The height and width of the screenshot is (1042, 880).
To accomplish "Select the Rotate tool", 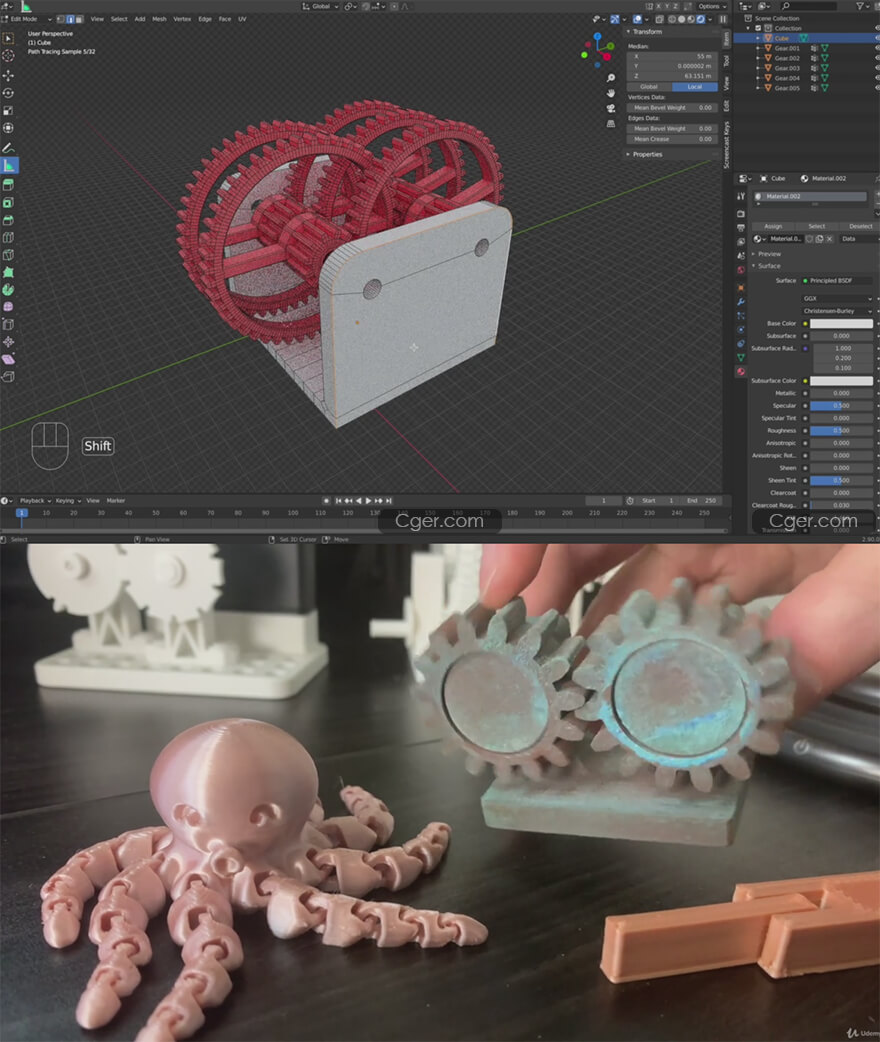I will coord(9,93).
